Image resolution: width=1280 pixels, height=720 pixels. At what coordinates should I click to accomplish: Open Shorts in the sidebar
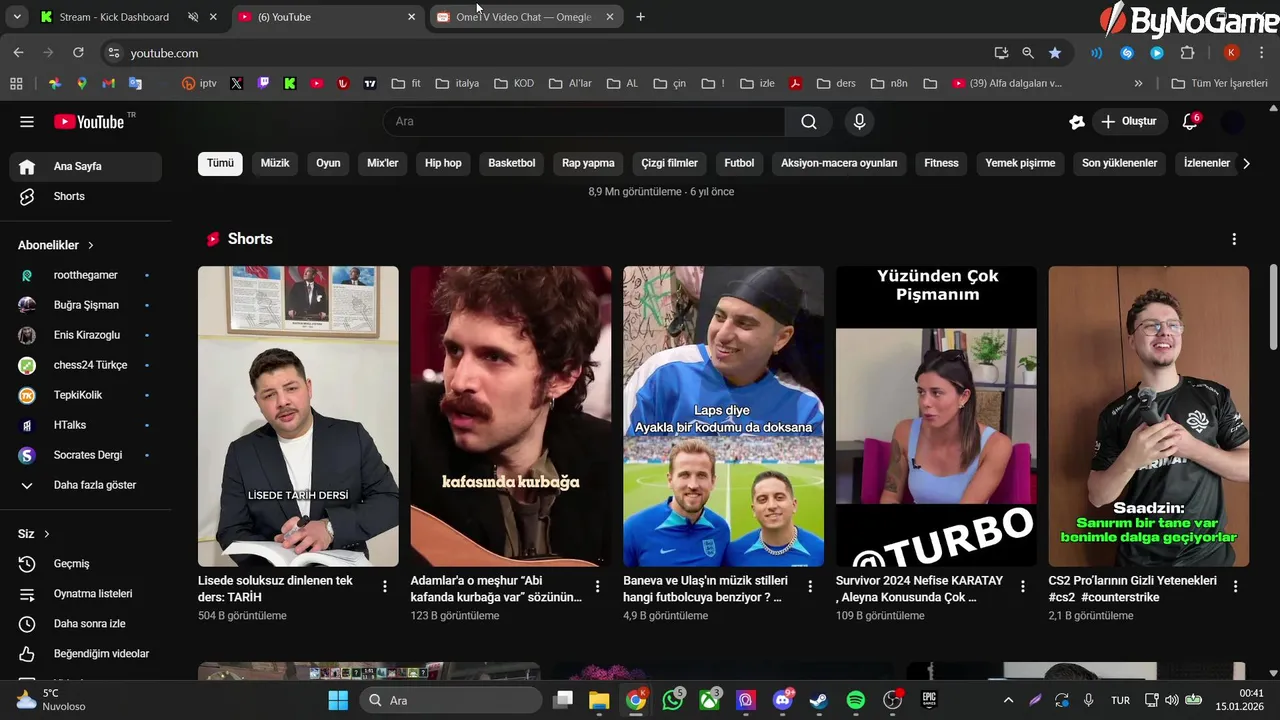pyautogui.click(x=86, y=197)
